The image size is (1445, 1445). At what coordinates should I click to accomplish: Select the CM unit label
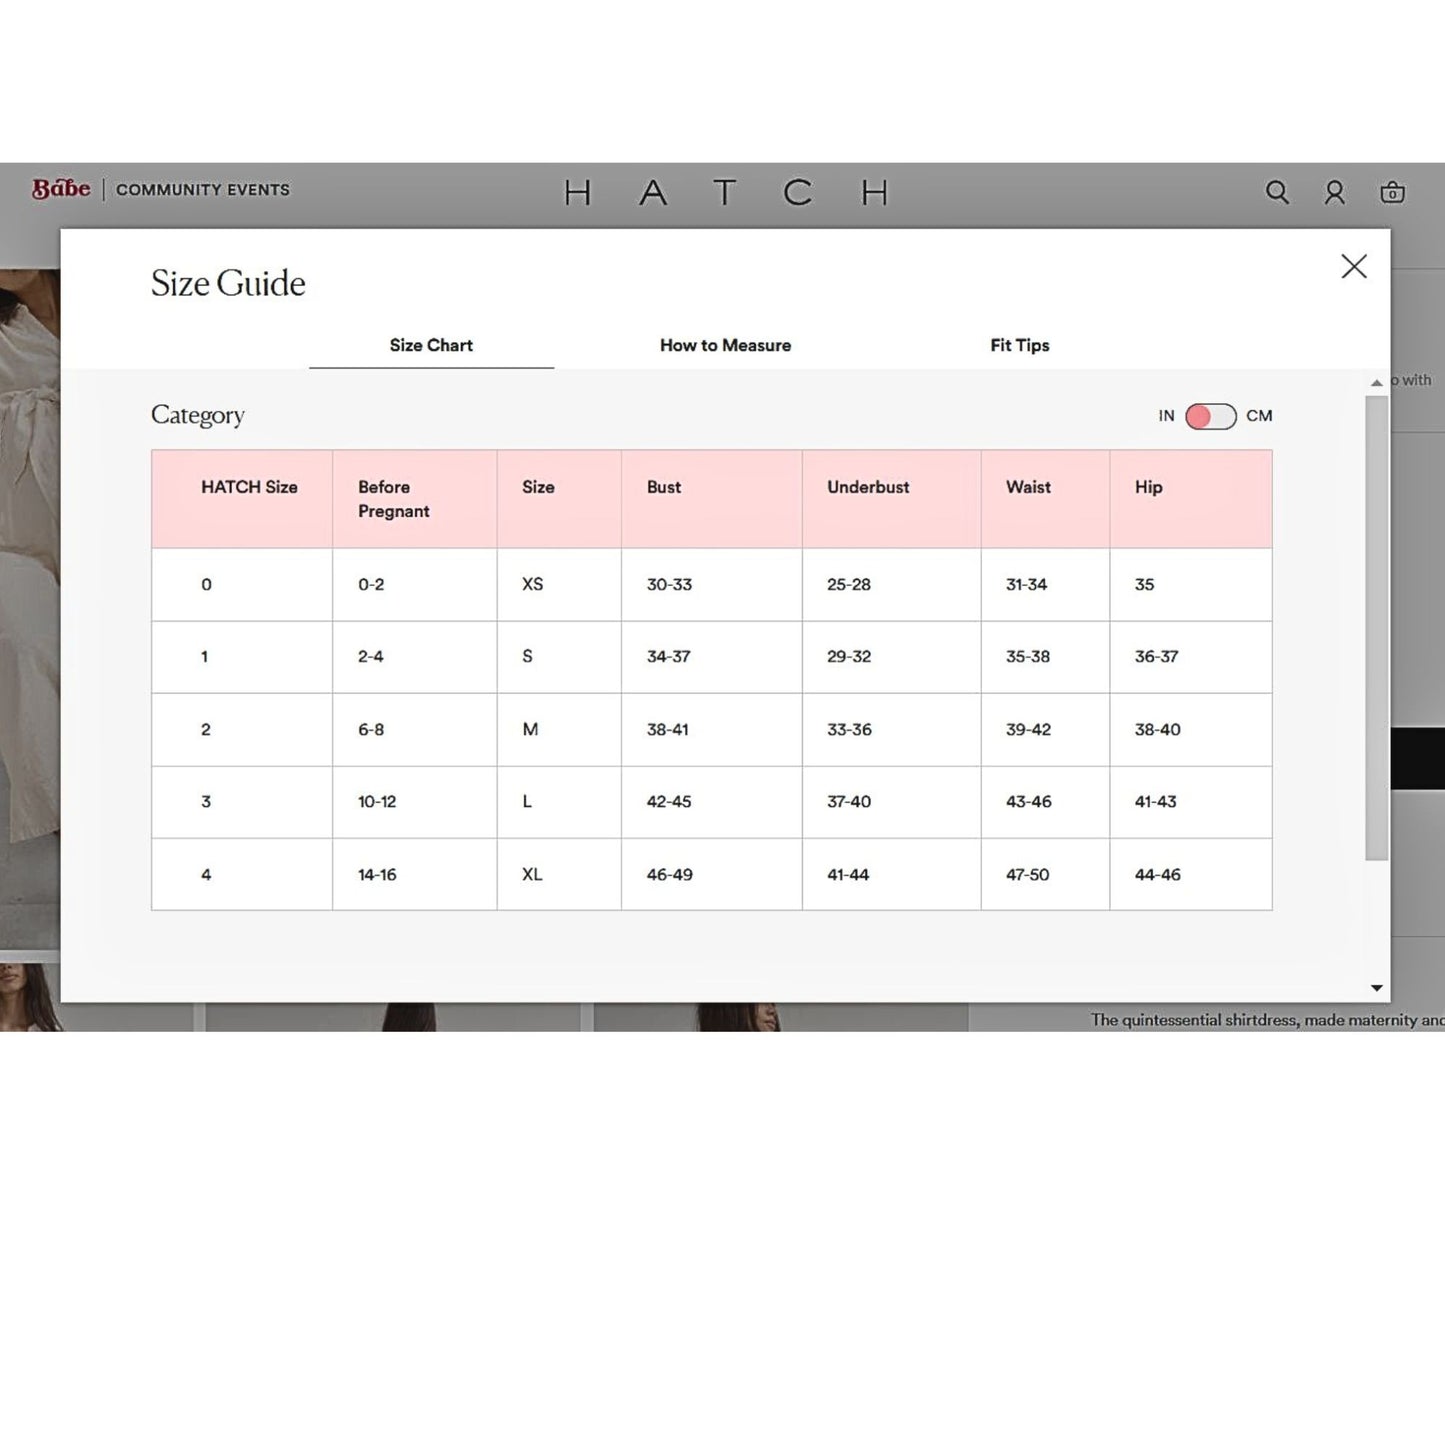[x=1259, y=416]
